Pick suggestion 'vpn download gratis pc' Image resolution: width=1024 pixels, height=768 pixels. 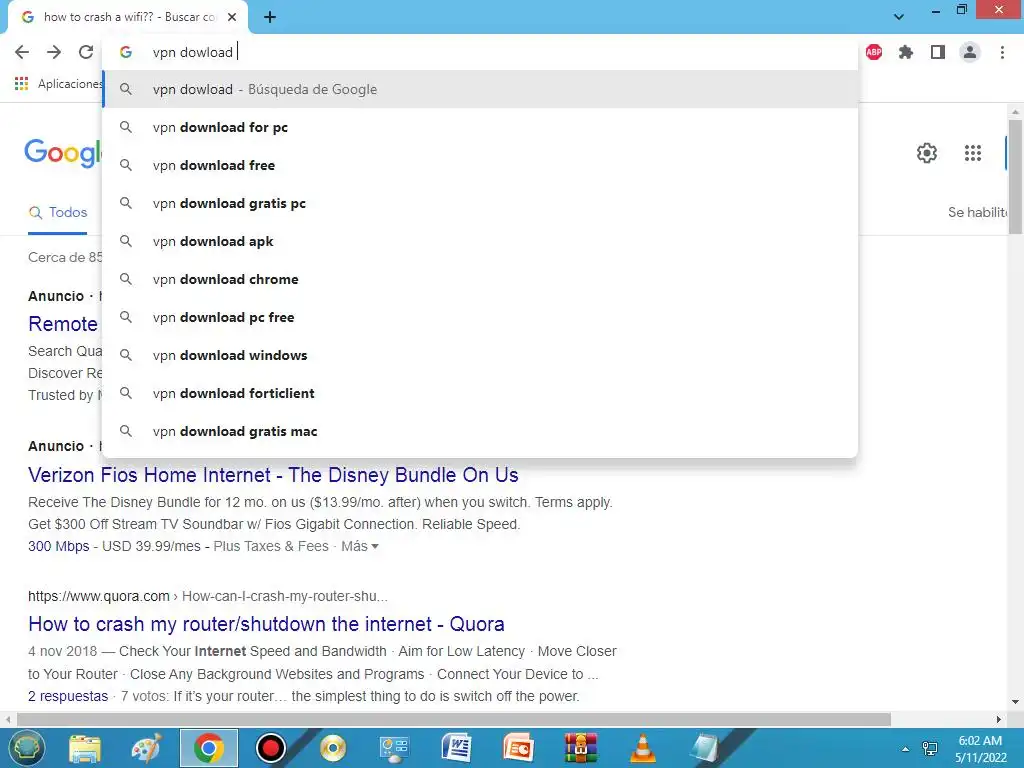click(x=480, y=203)
